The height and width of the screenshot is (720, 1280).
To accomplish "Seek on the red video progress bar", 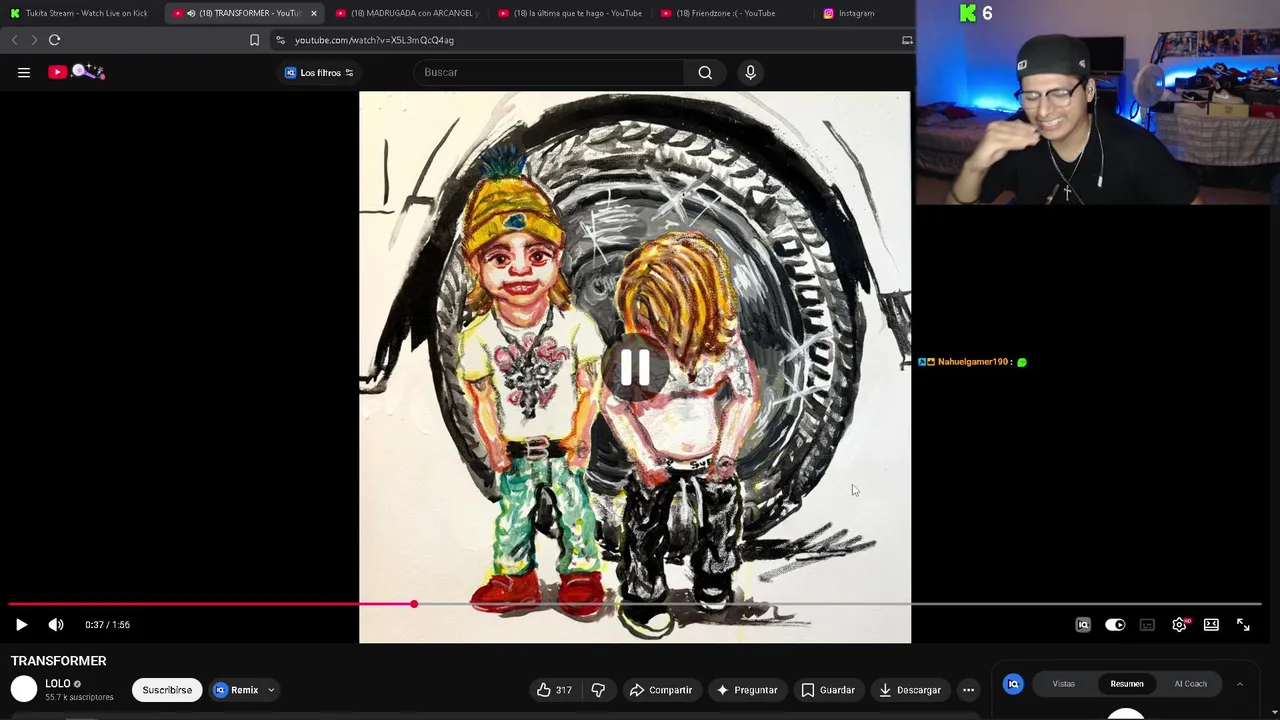I will [x=211, y=604].
